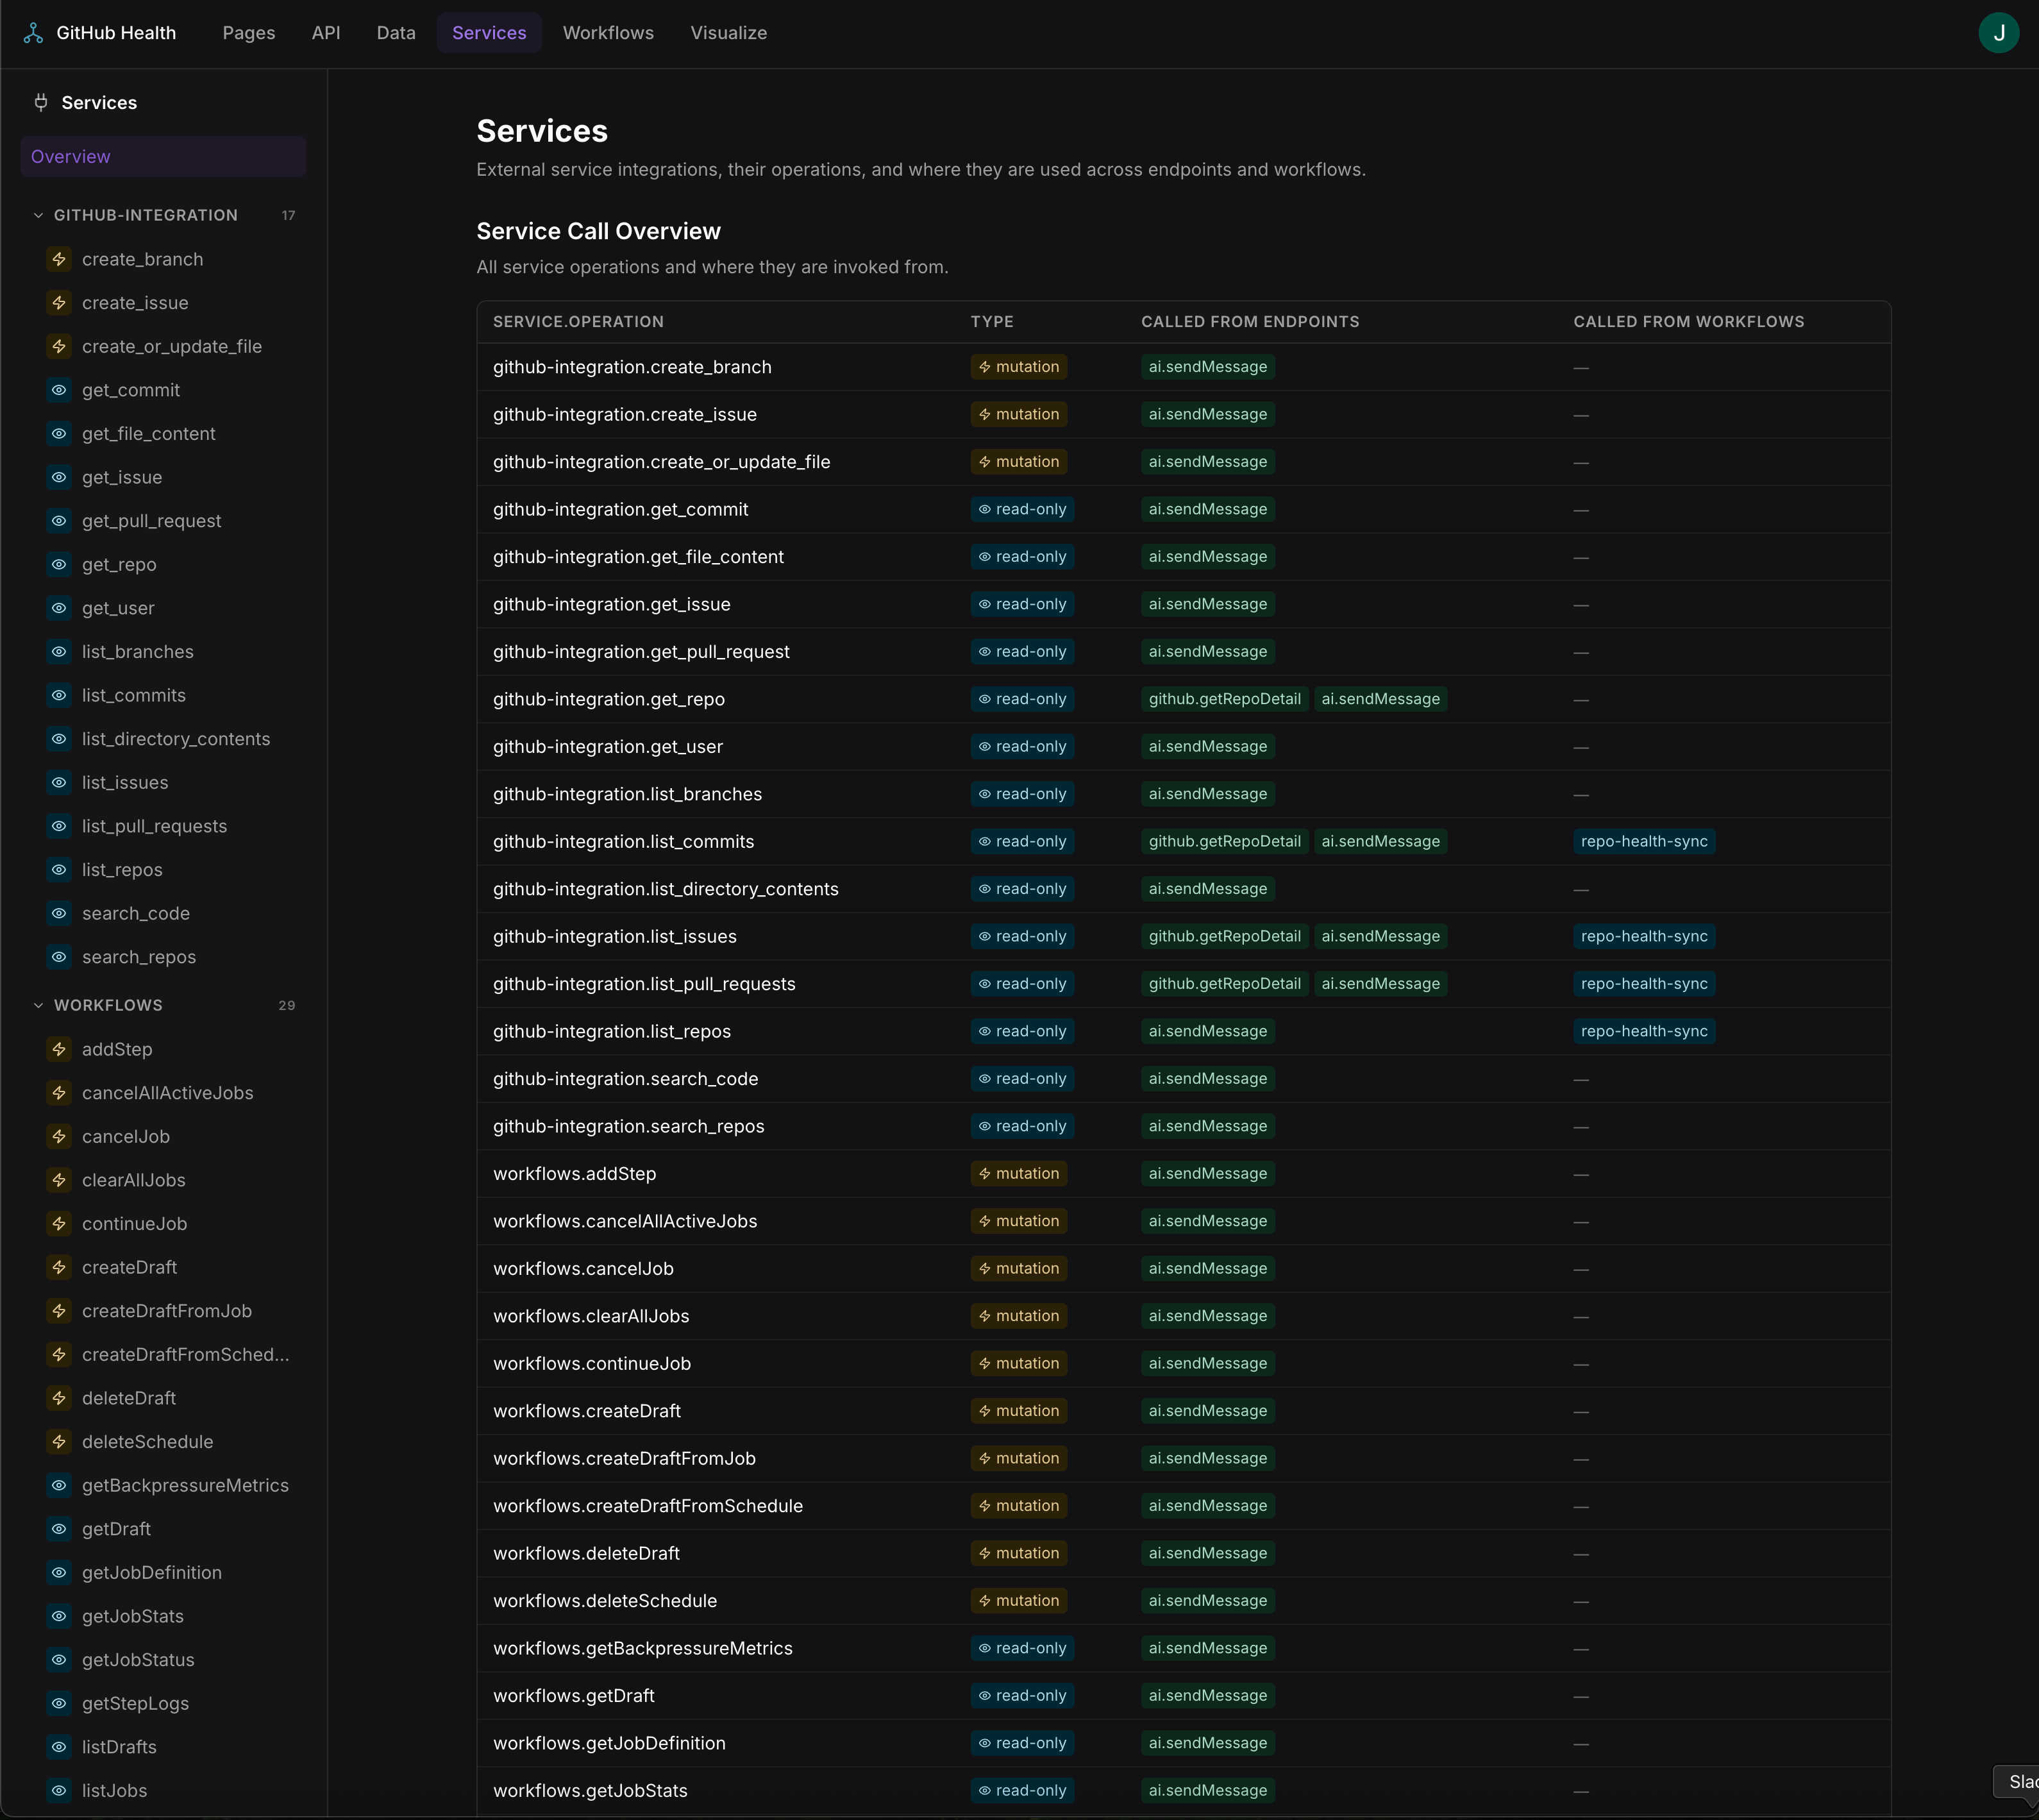Click the TYPE column header
2039x1820 pixels.
click(x=992, y=322)
